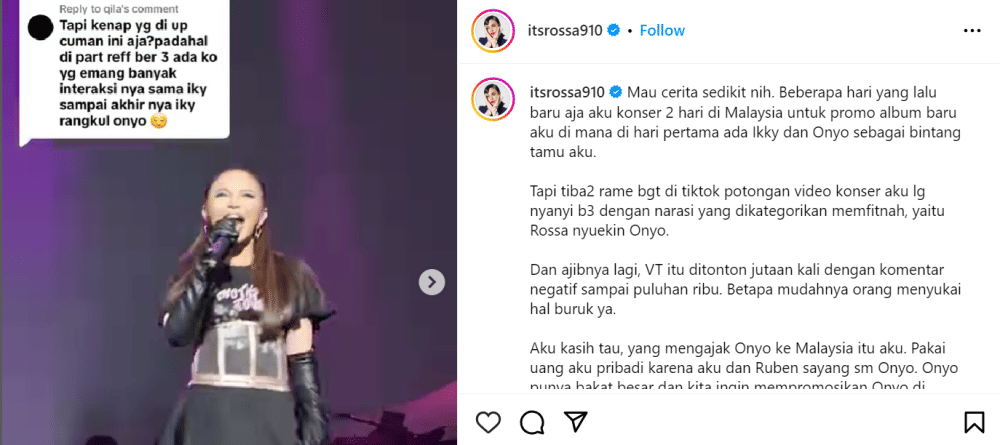This screenshot has width=1000, height=445.
Task: Click the 'Reply to qila's comment' label
Action: coord(119,9)
